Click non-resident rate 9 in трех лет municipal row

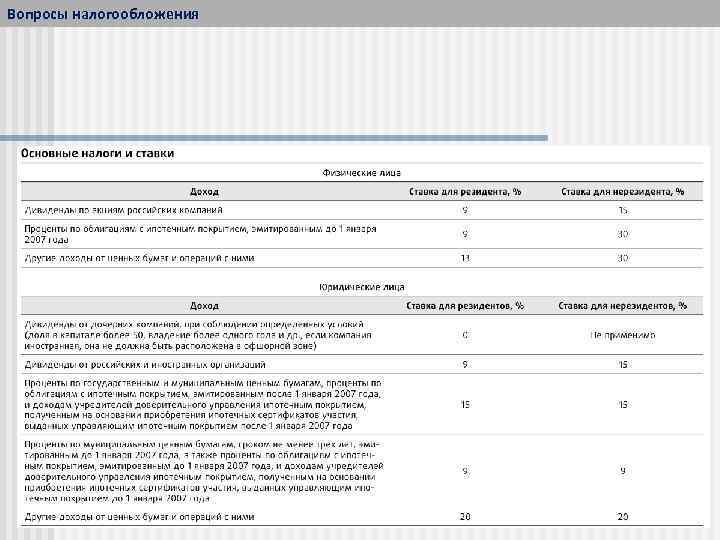coord(623,471)
